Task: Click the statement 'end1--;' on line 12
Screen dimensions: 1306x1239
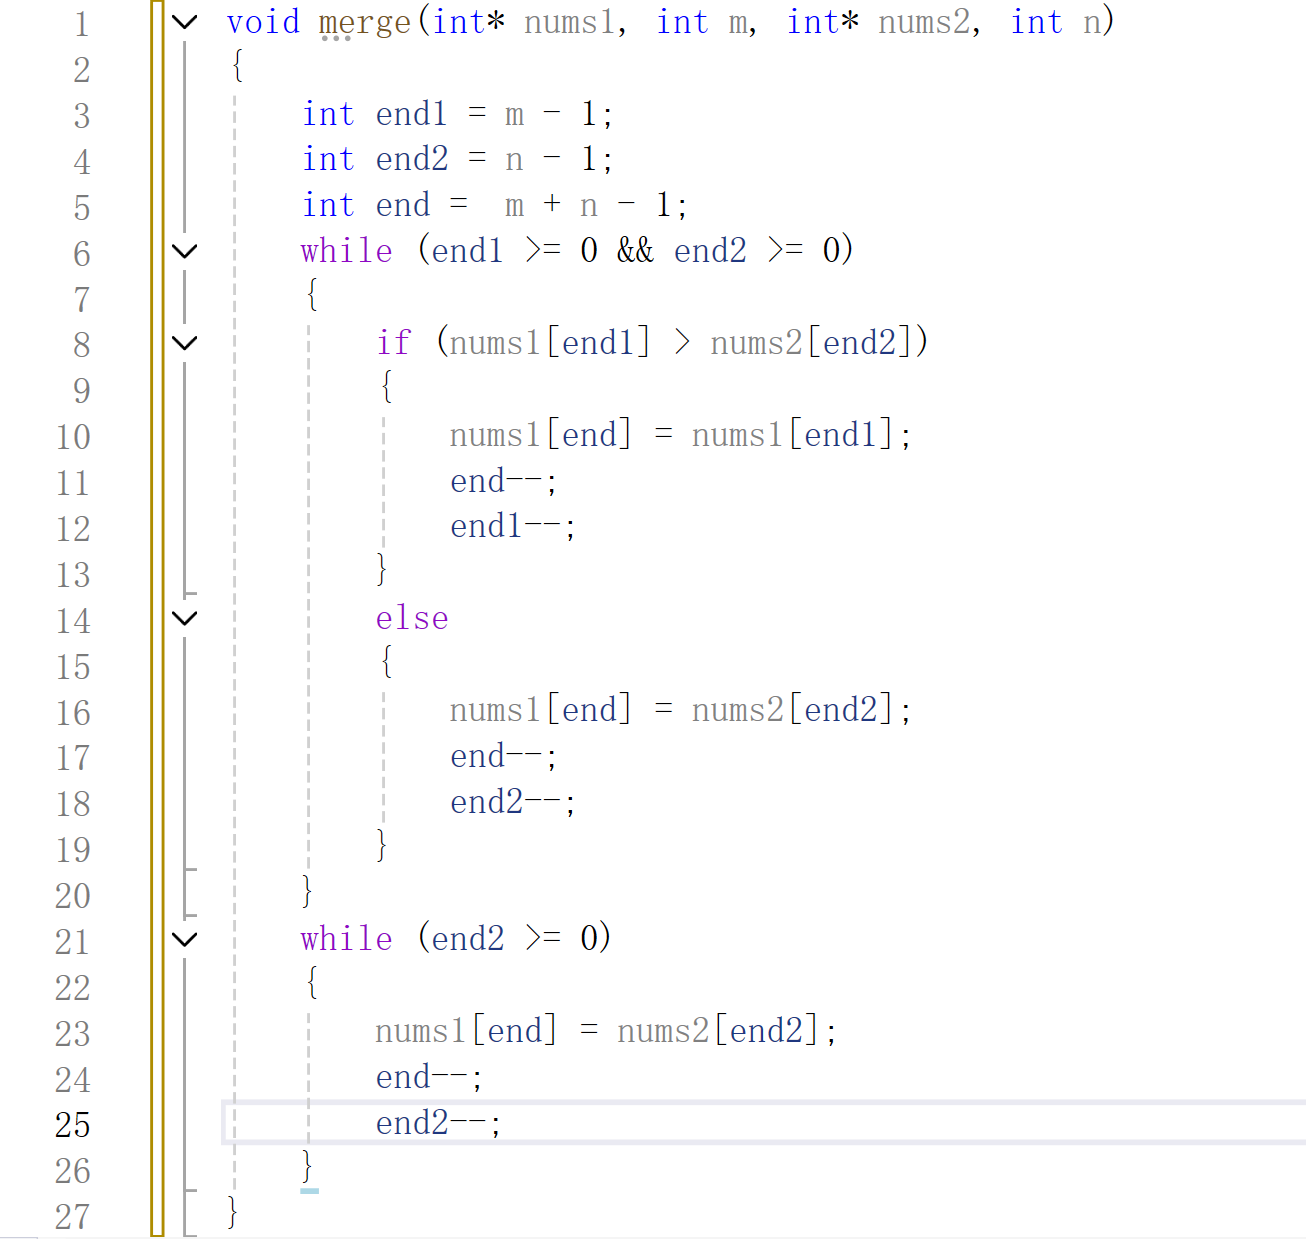Action: click(513, 526)
